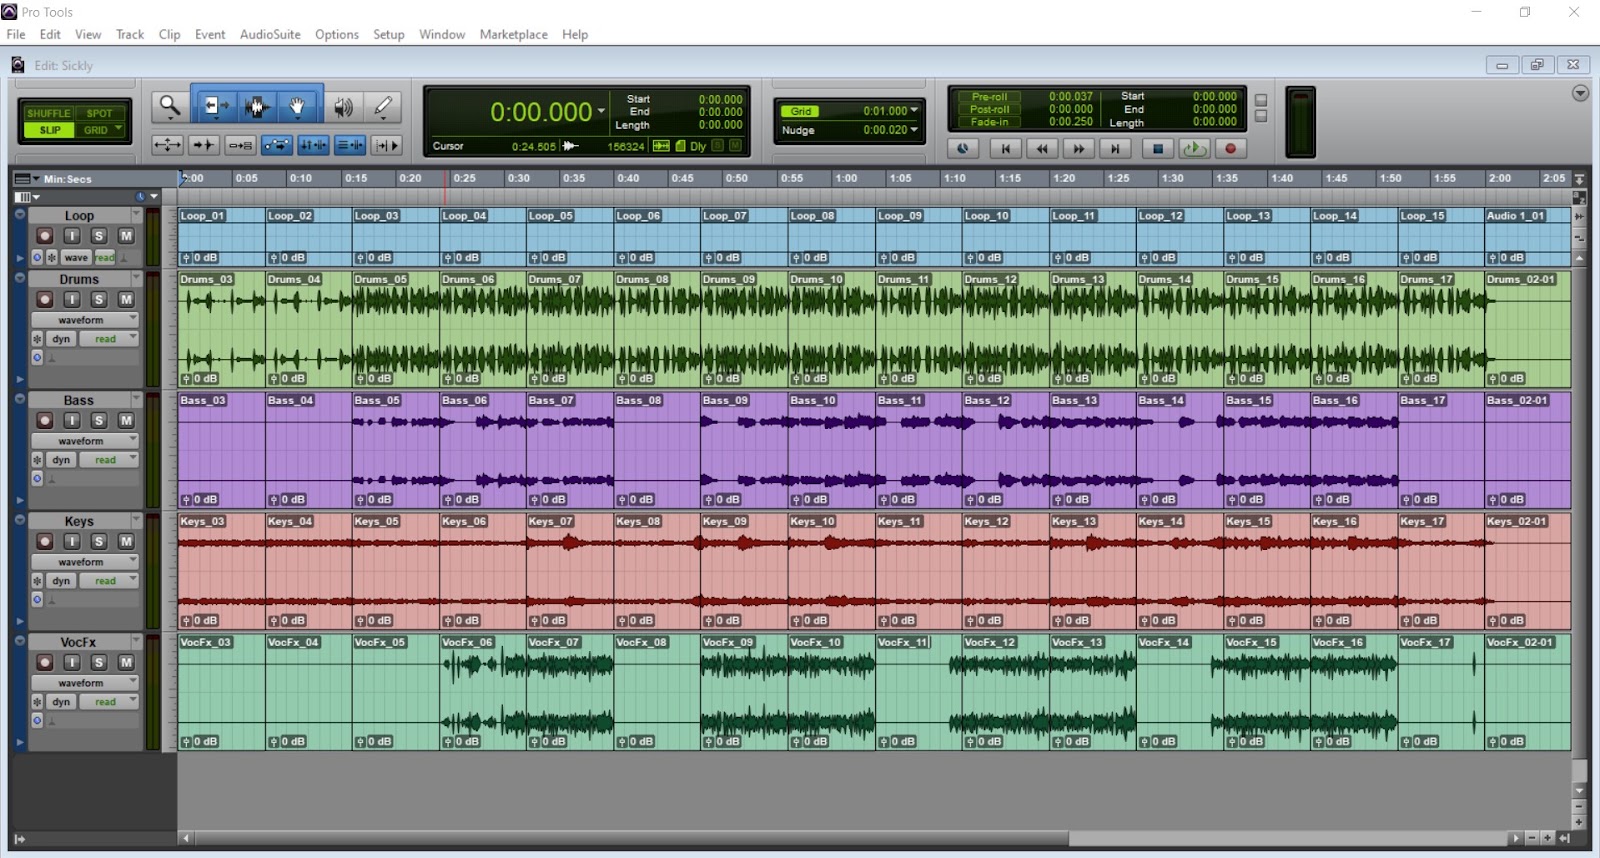
Task: Click the Return to Zero transport button
Action: point(1006,148)
